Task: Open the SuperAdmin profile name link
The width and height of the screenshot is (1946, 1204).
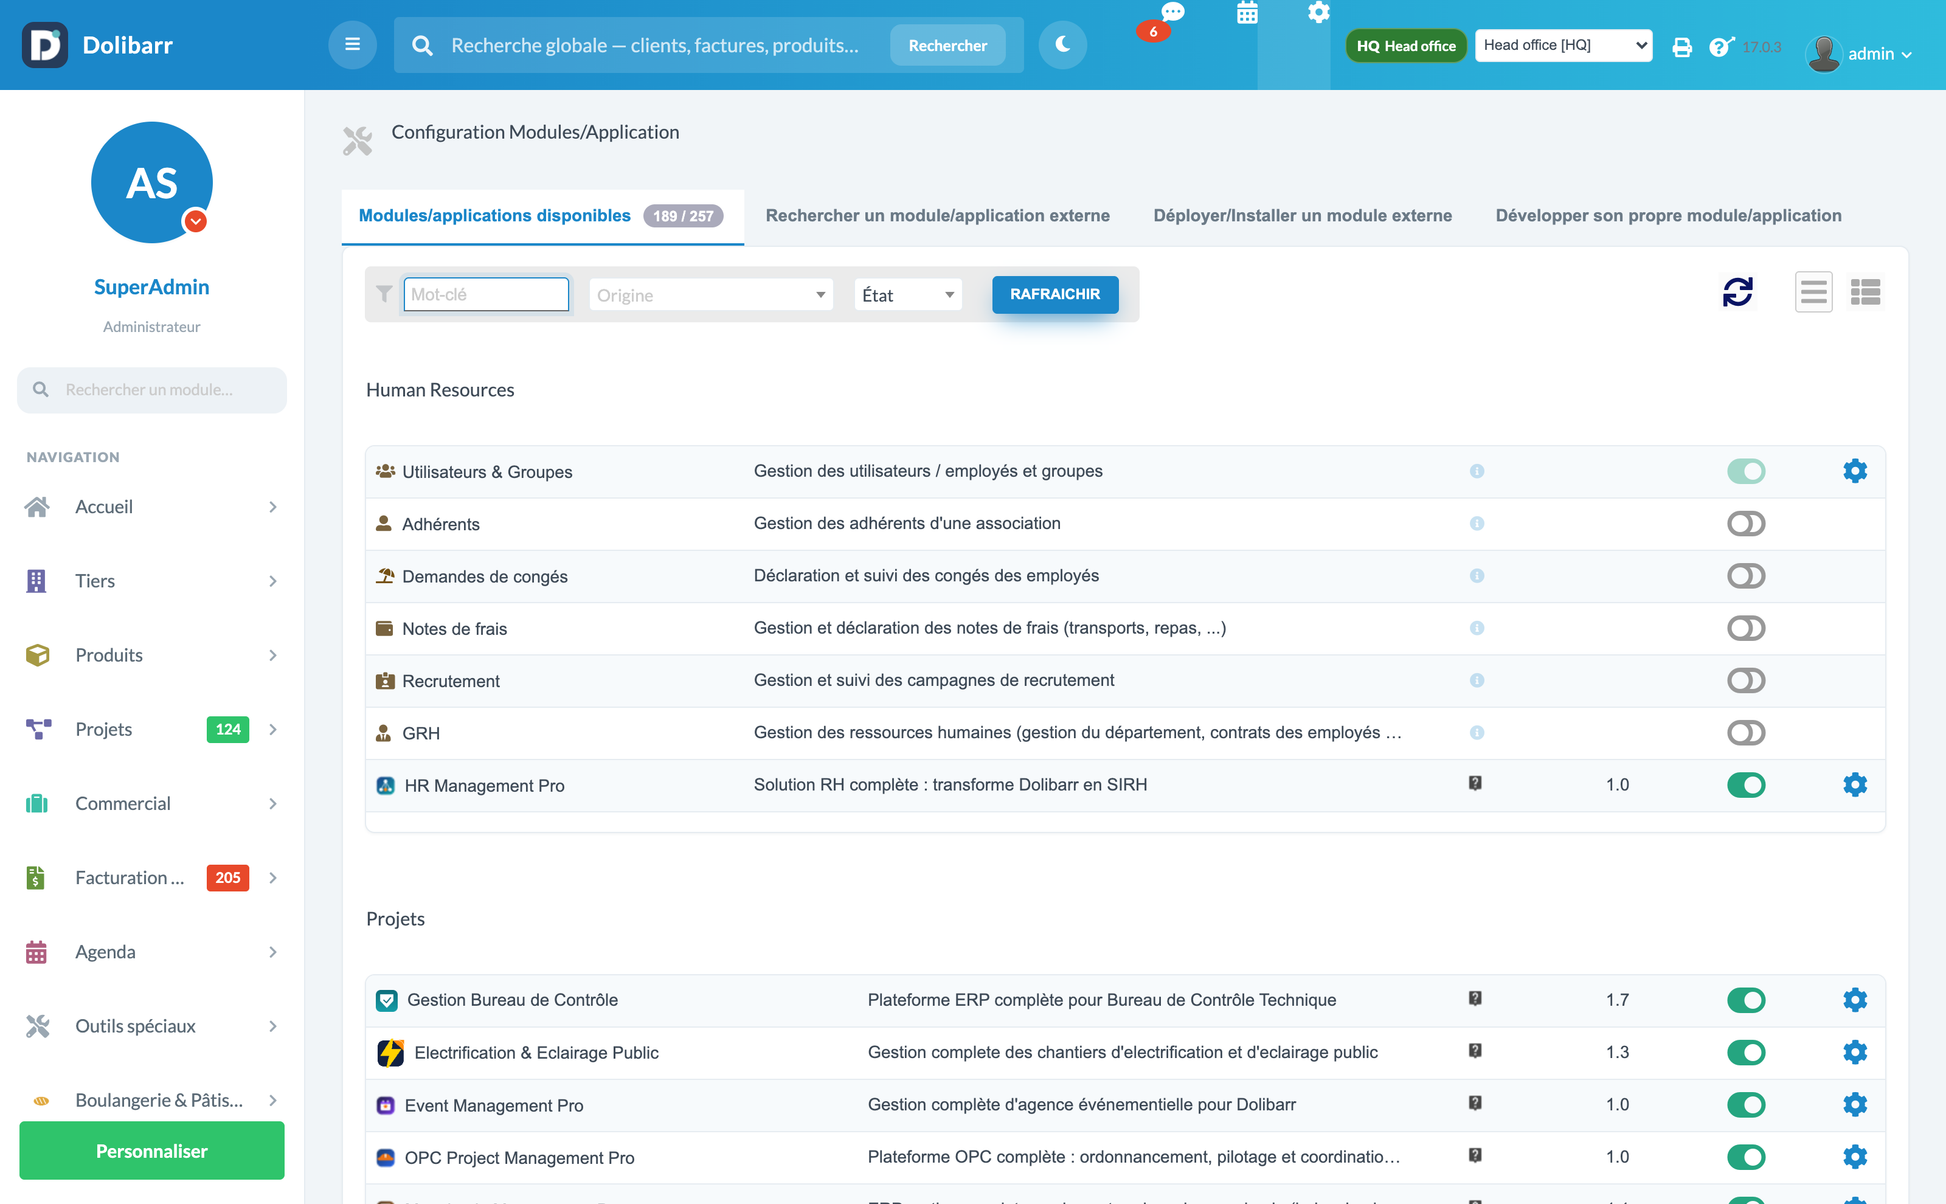Action: [x=152, y=287]
